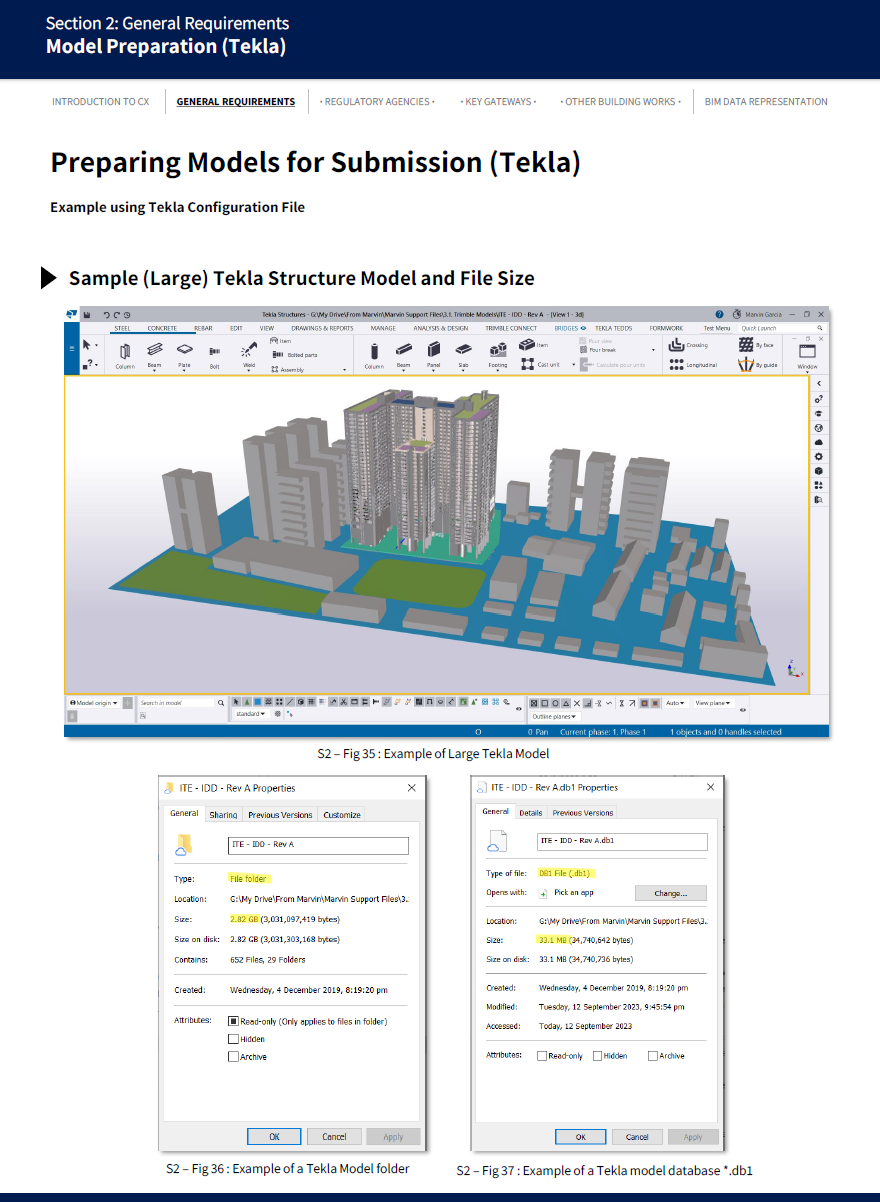The image size is (880, 1202).
Task: Open the STEEL ribbon tab
Action: tap(122, 328)
